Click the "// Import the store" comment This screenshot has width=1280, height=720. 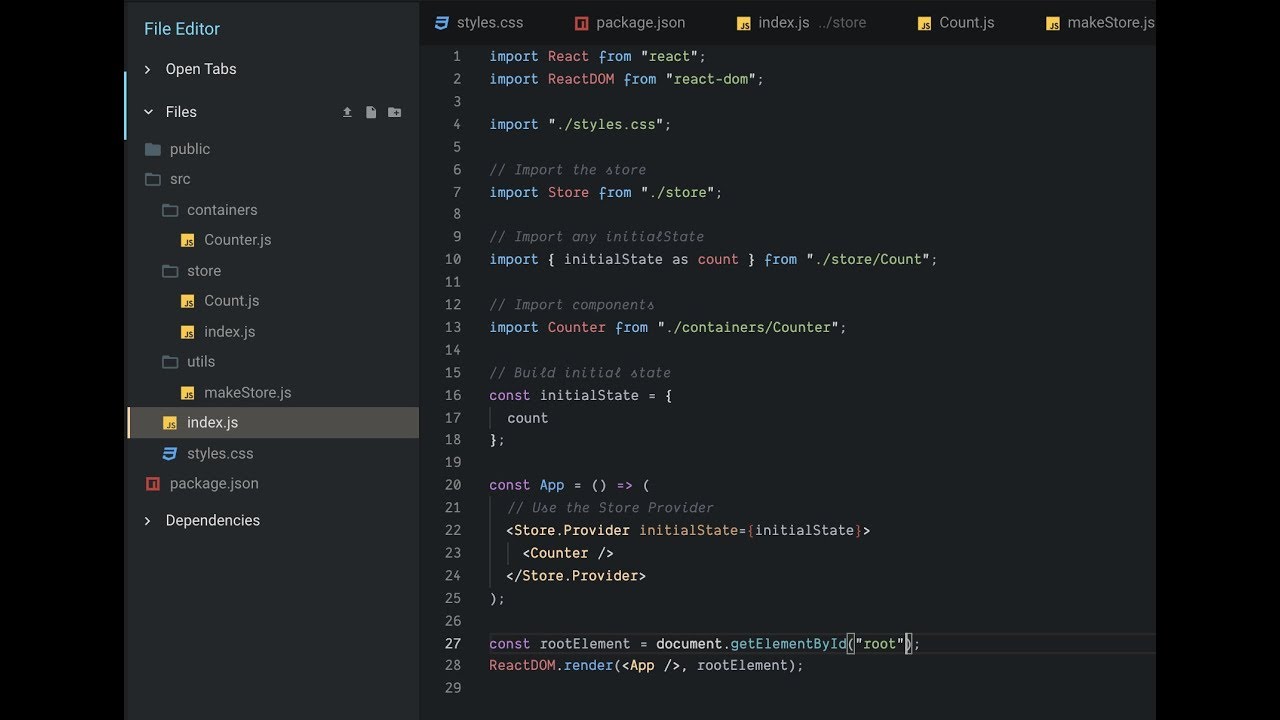(x=568, y=170)
